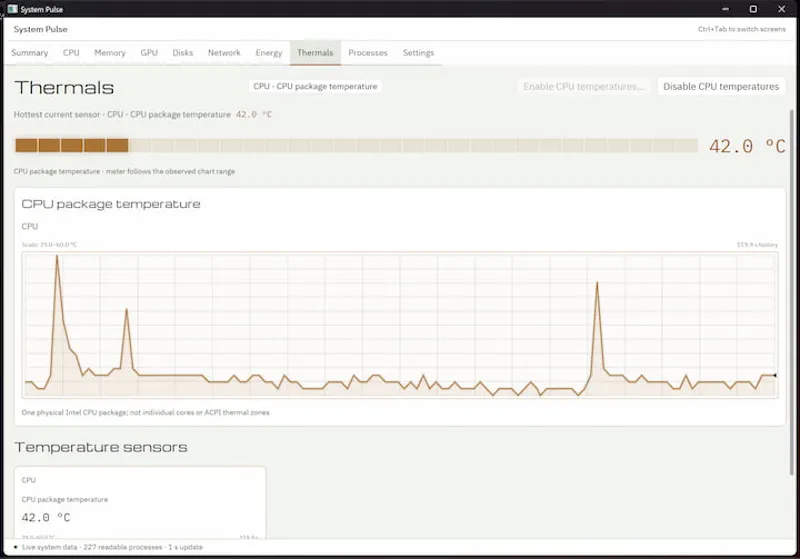Click 'Live system data' status bar text

coord(112,547)
